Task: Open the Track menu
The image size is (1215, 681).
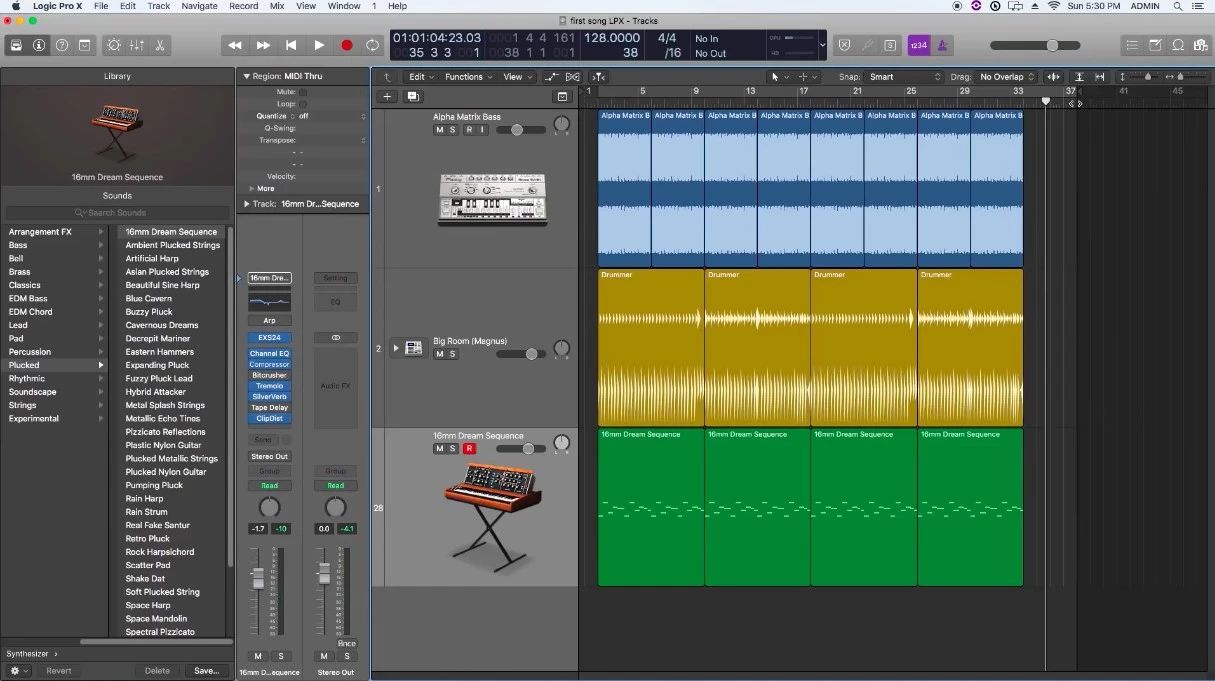Action: coord(158,6)
